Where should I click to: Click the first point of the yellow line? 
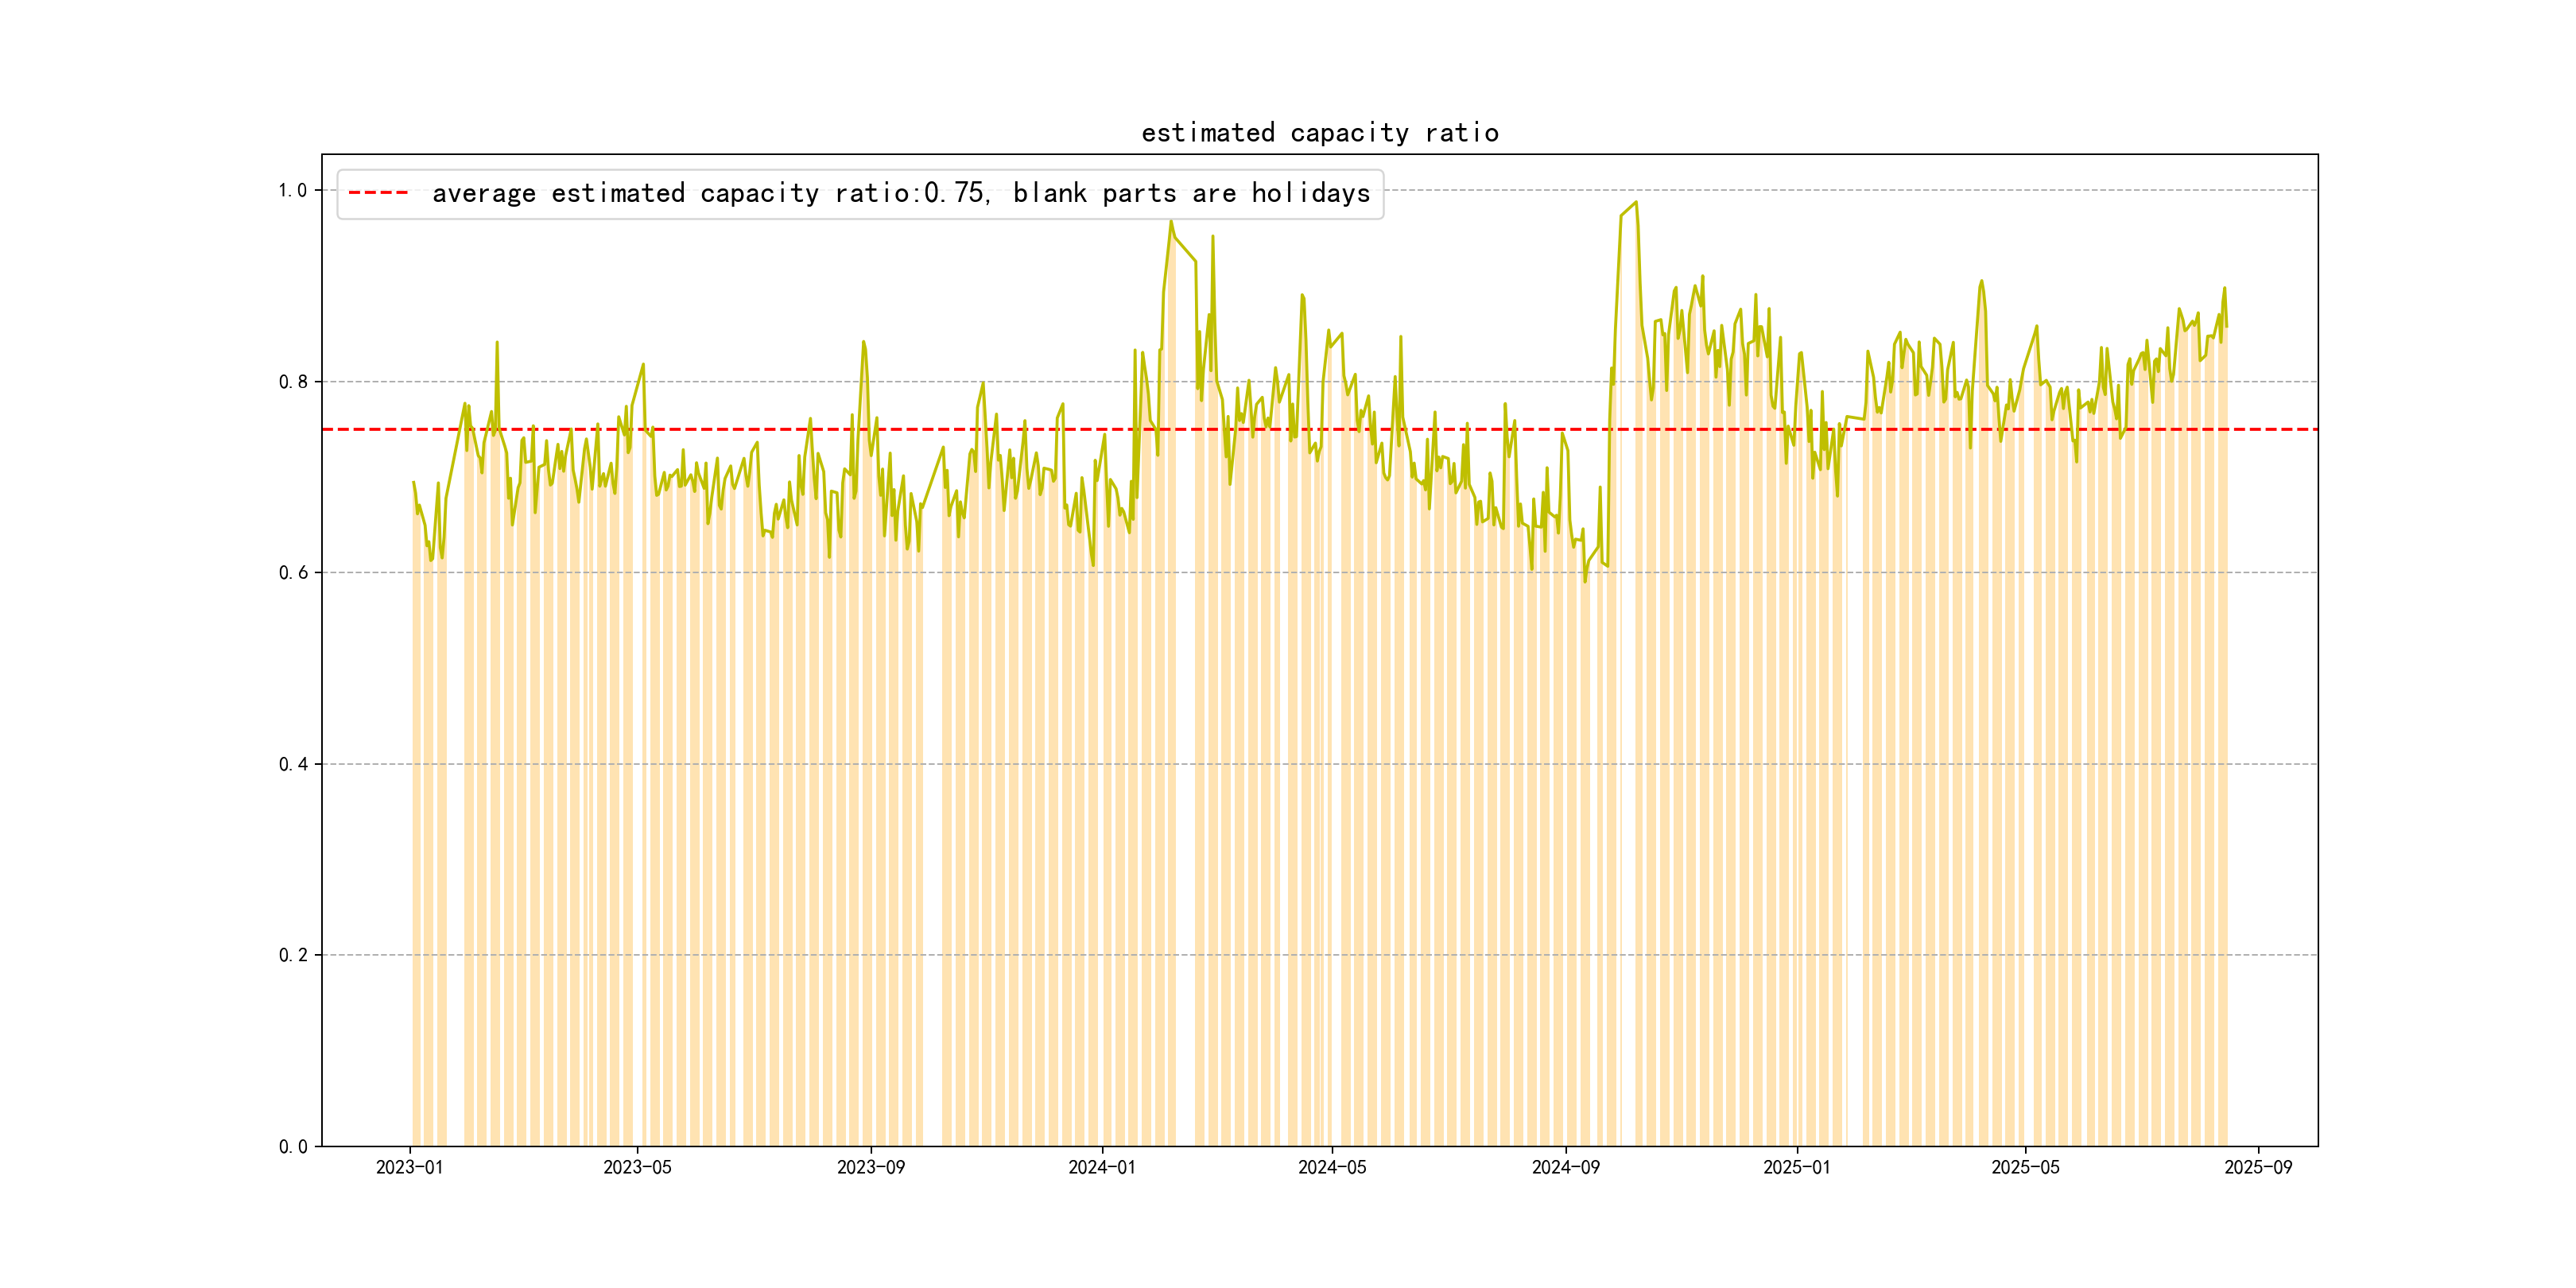tap(413, 482)
